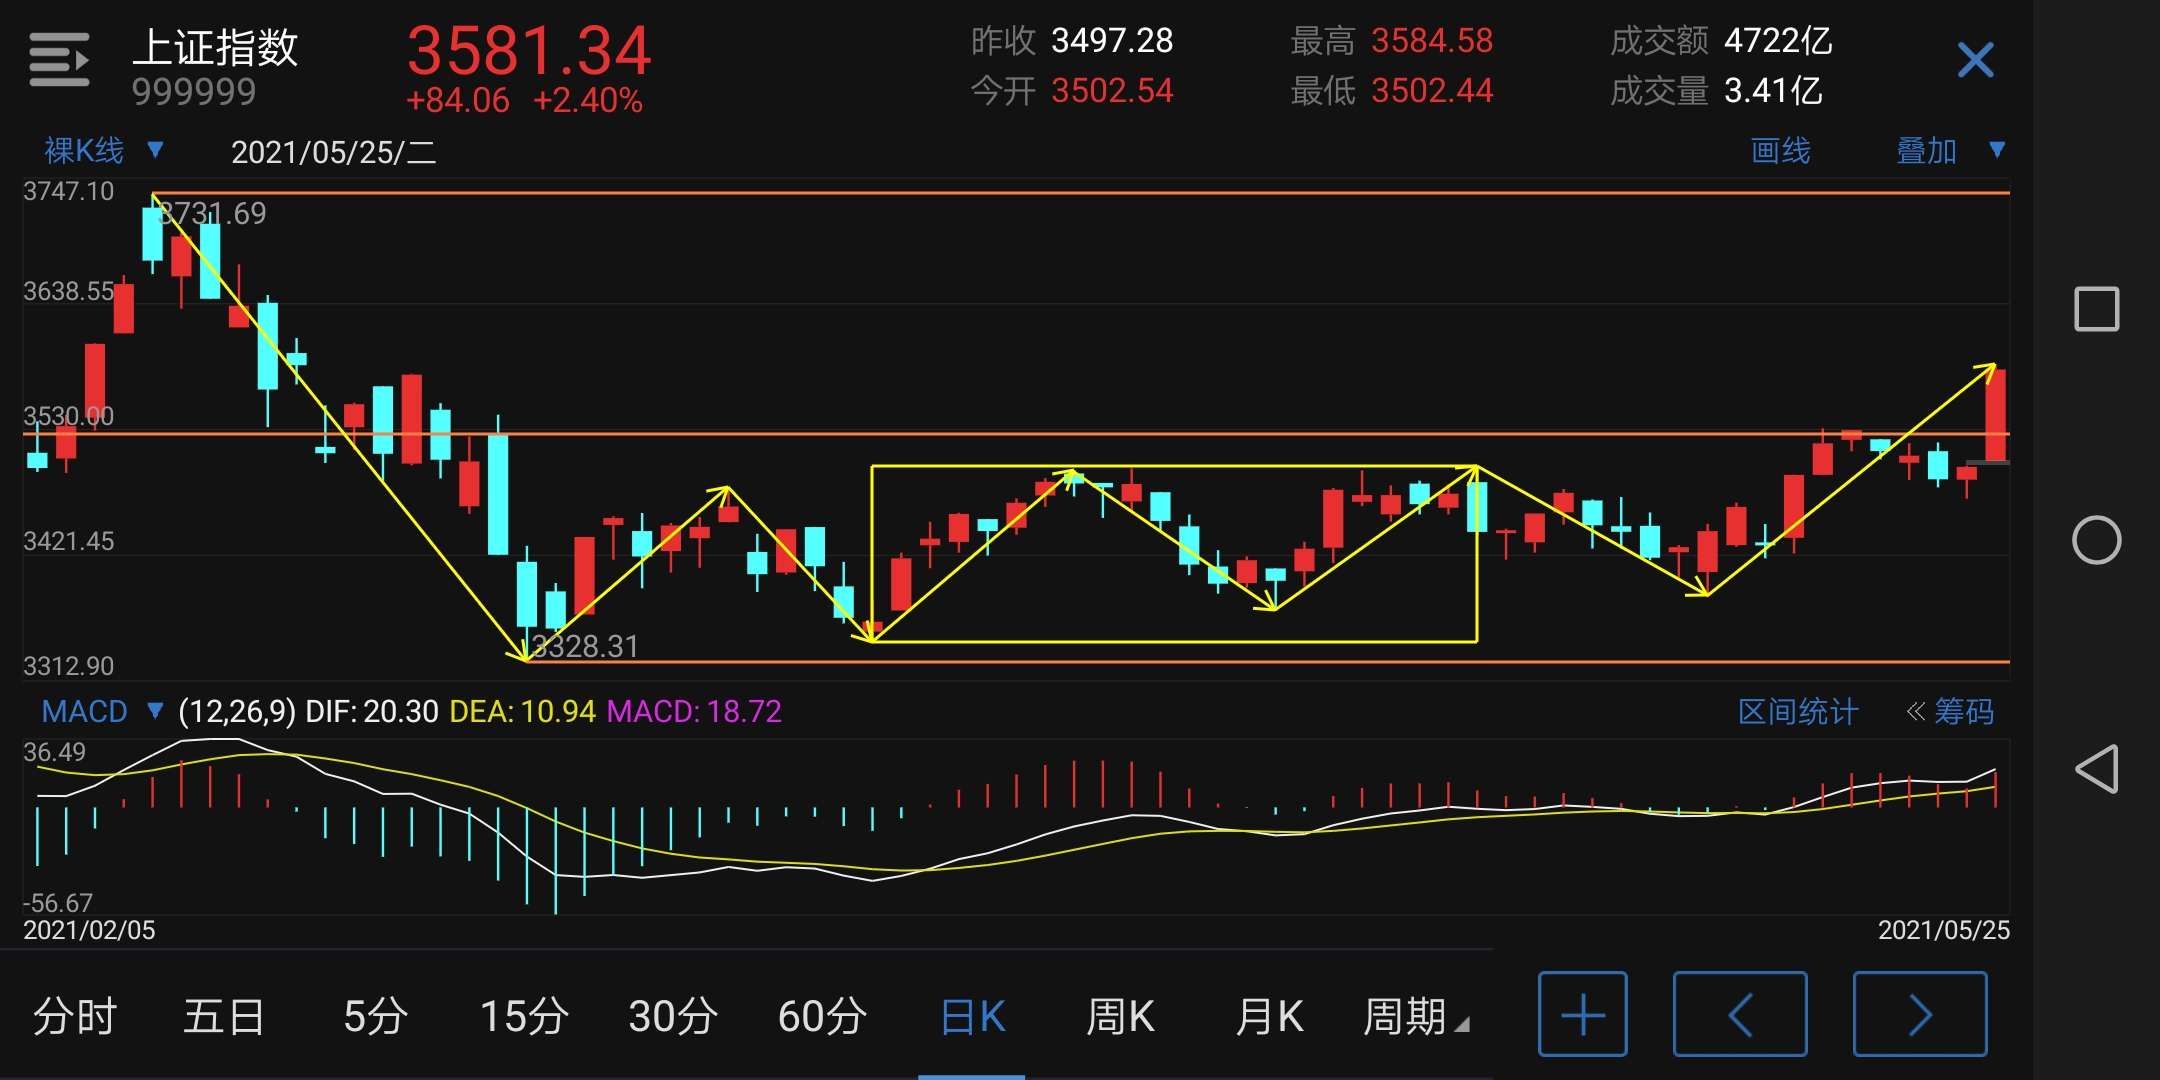The image size is (2160, 1080).
Task: Open the stock list menu icon
Action: (x=59, y=60)
